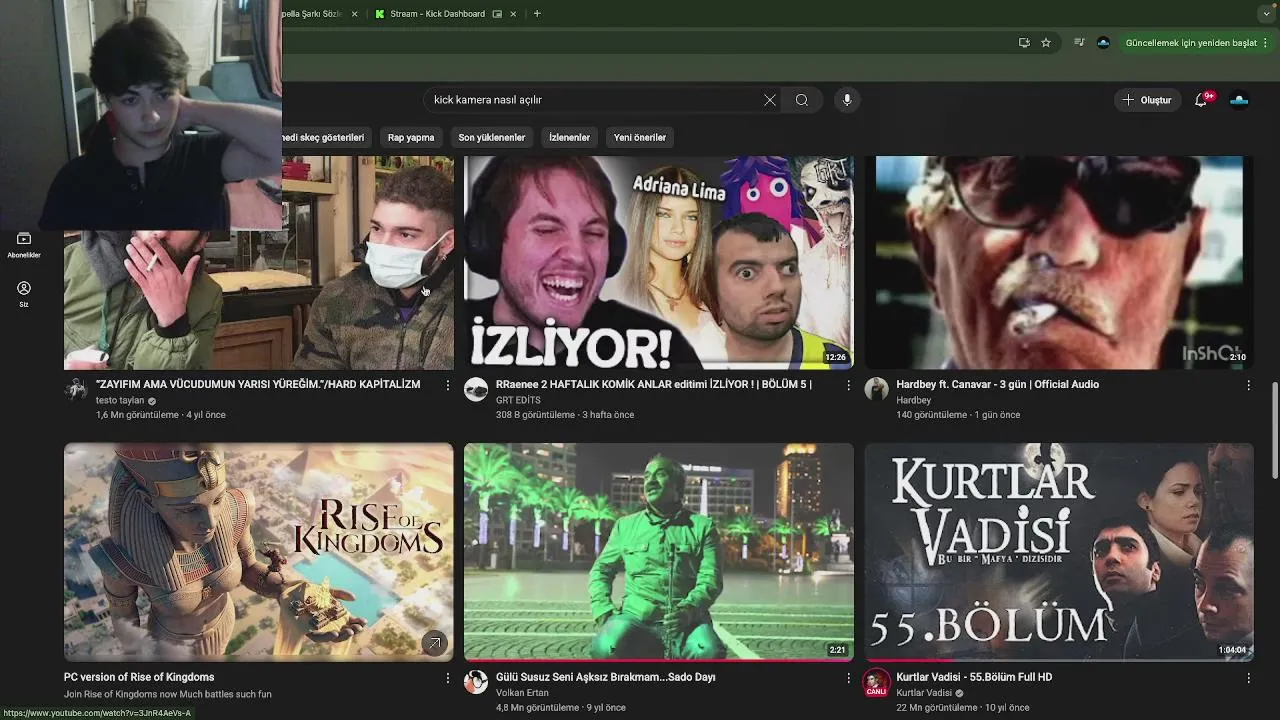Click the picture-in-picture icon on the Kick tab
Screen dimensions: 1280x720
click(497, 14)
